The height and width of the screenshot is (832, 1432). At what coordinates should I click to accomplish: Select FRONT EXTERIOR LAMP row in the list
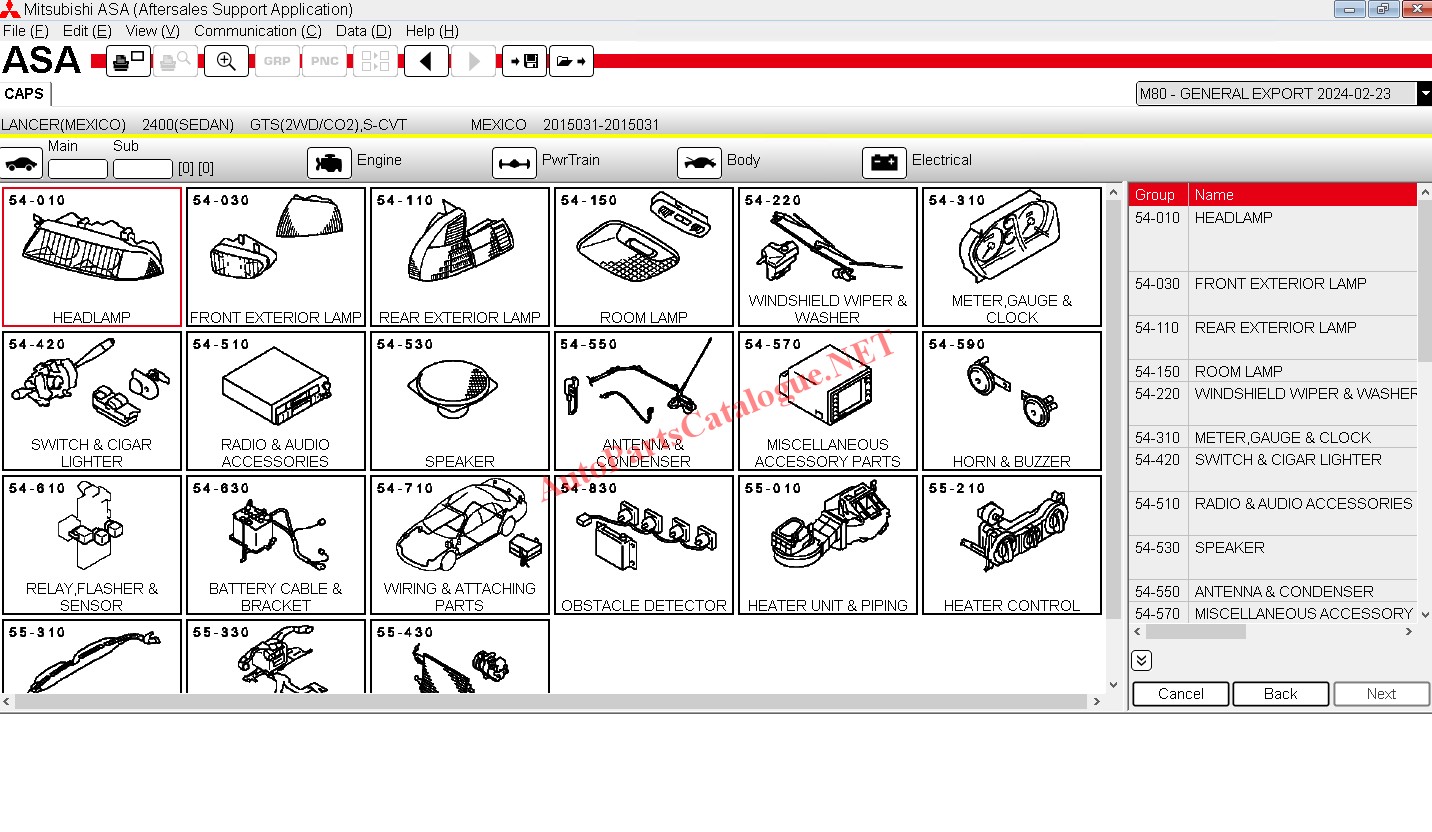tap(1273, 294)
